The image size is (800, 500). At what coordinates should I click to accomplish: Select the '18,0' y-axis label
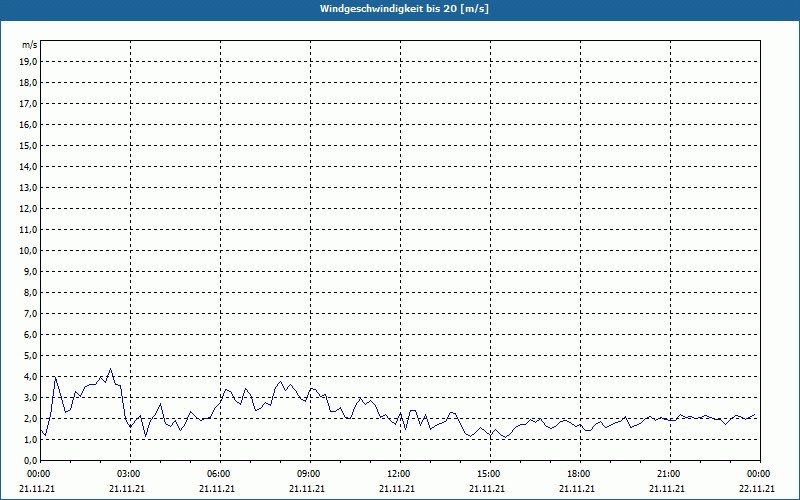coord(28,83)
